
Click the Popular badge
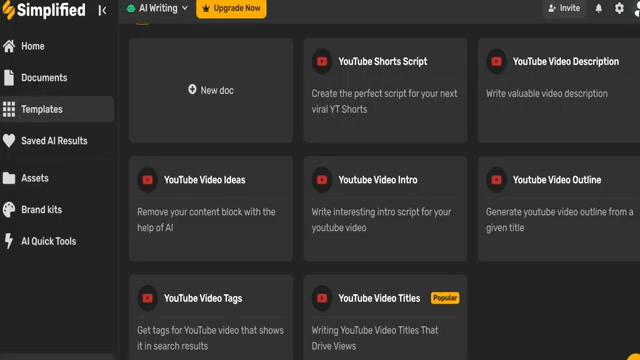pyautogui.click(x=445, y=298)
